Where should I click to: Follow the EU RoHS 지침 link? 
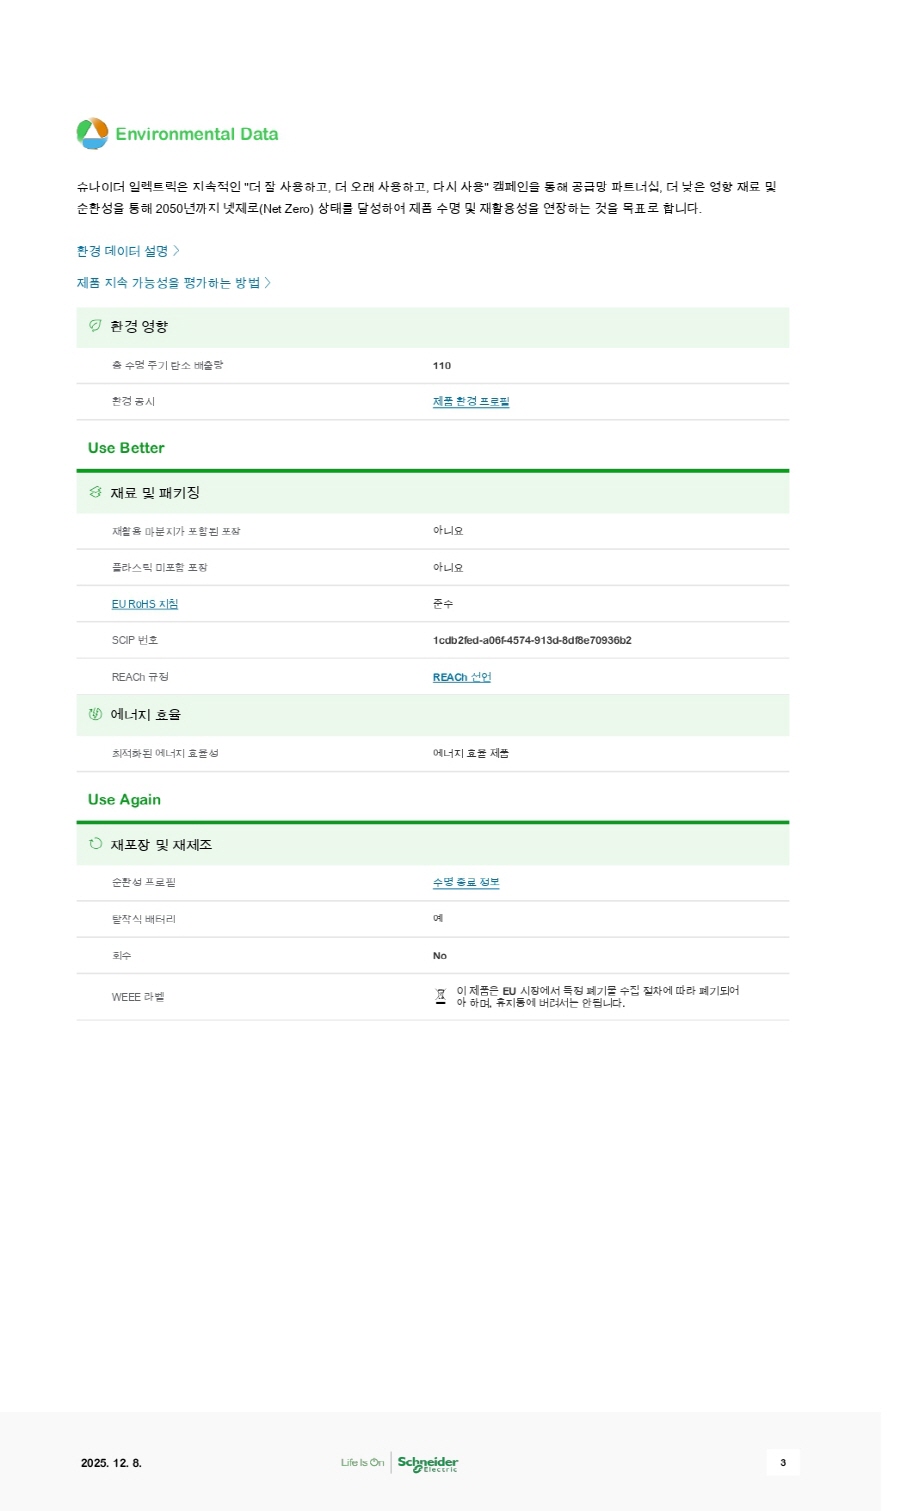[145, 604]
